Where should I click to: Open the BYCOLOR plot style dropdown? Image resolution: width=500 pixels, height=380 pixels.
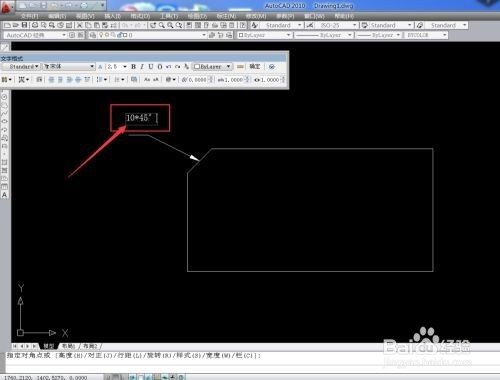coord(426,35)
